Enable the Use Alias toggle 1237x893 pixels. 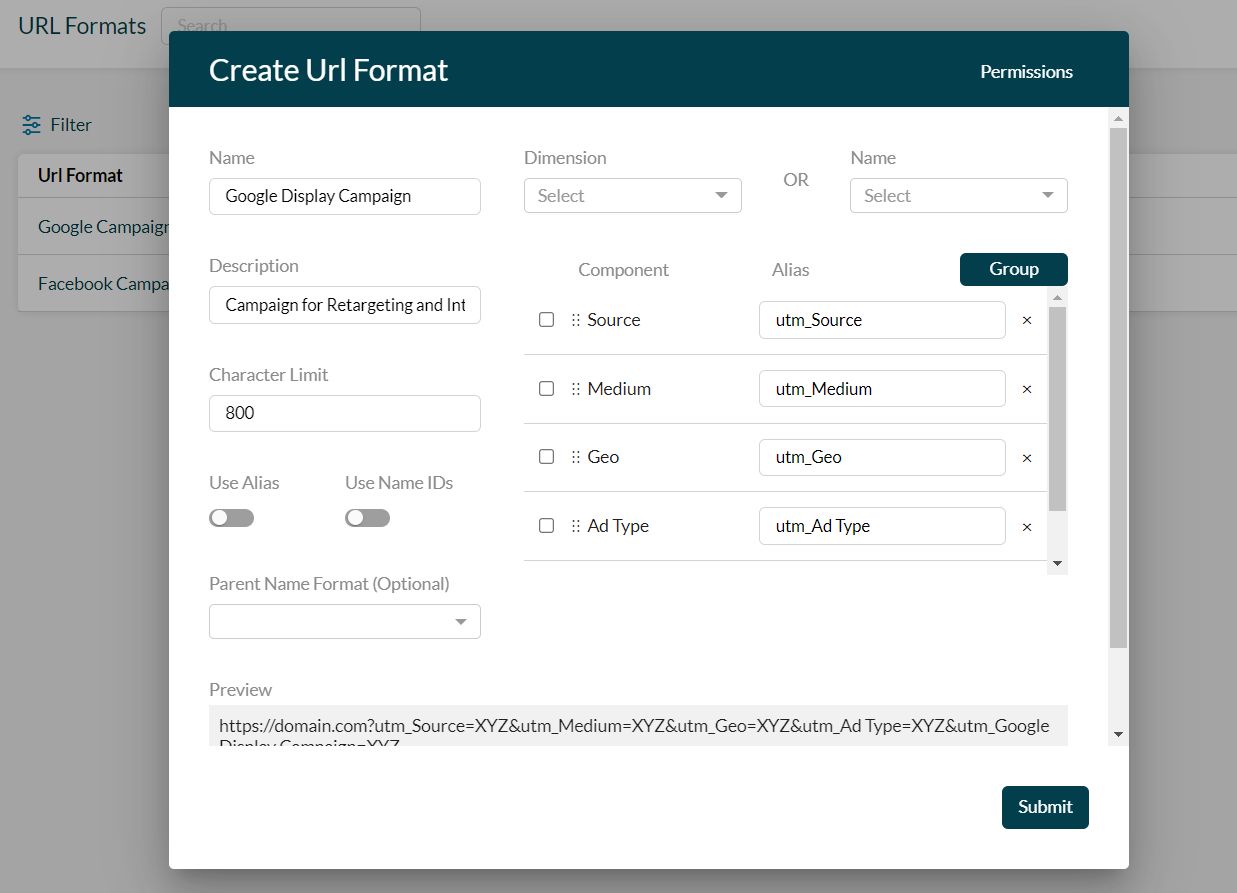(231, 517)
